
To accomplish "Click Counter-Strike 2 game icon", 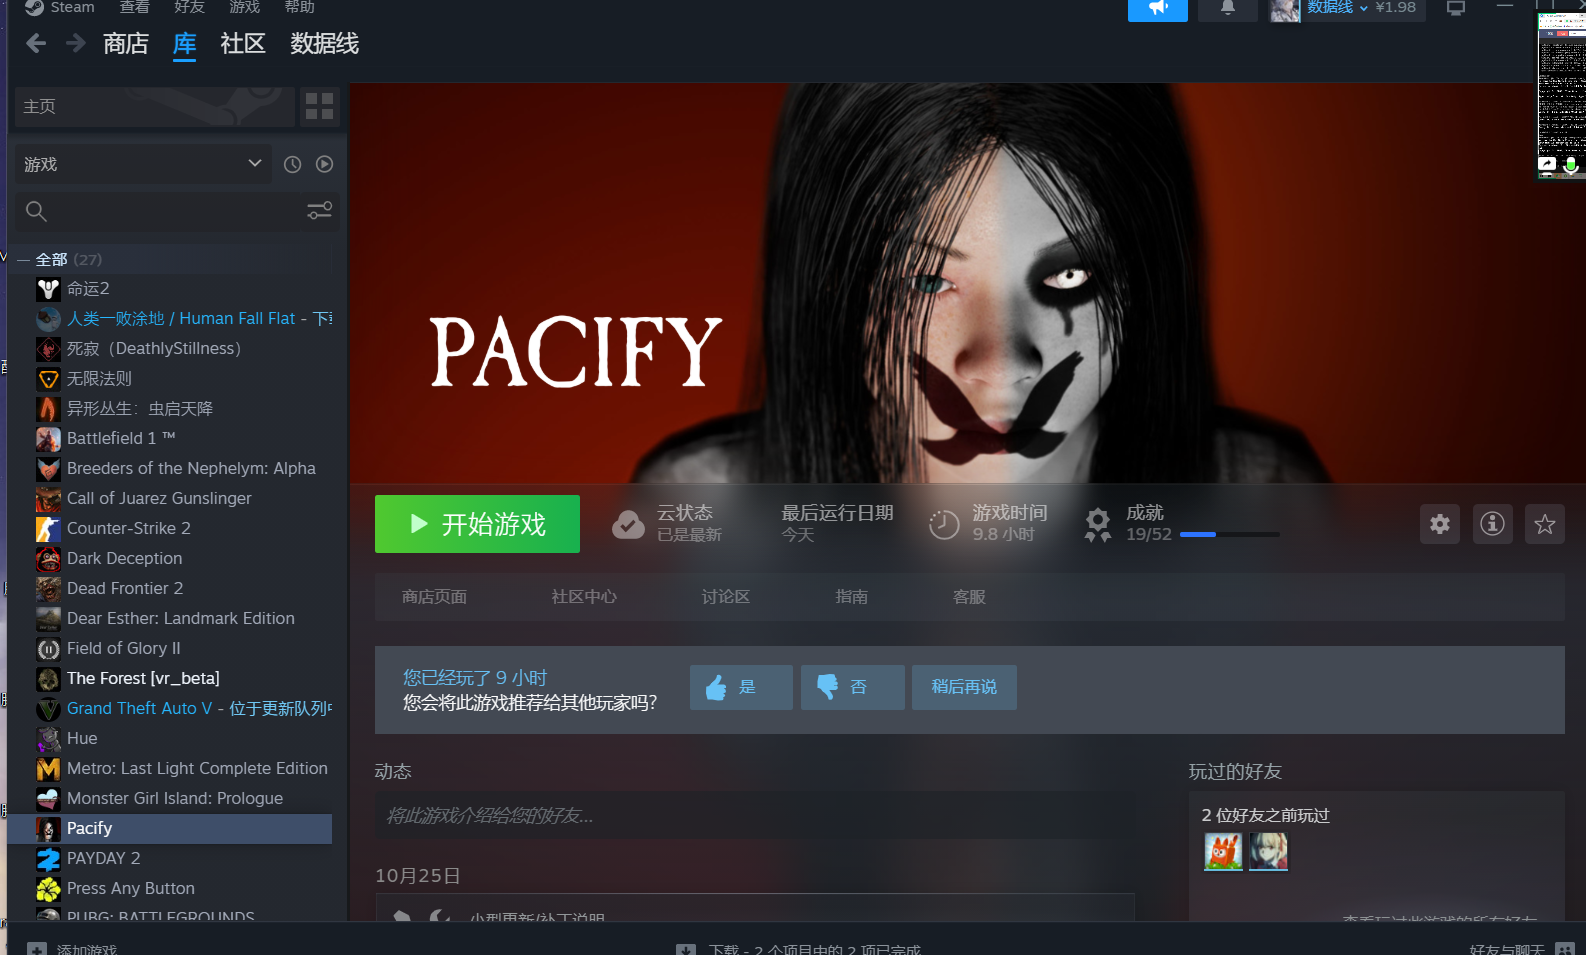I will [x=48, y=529].
